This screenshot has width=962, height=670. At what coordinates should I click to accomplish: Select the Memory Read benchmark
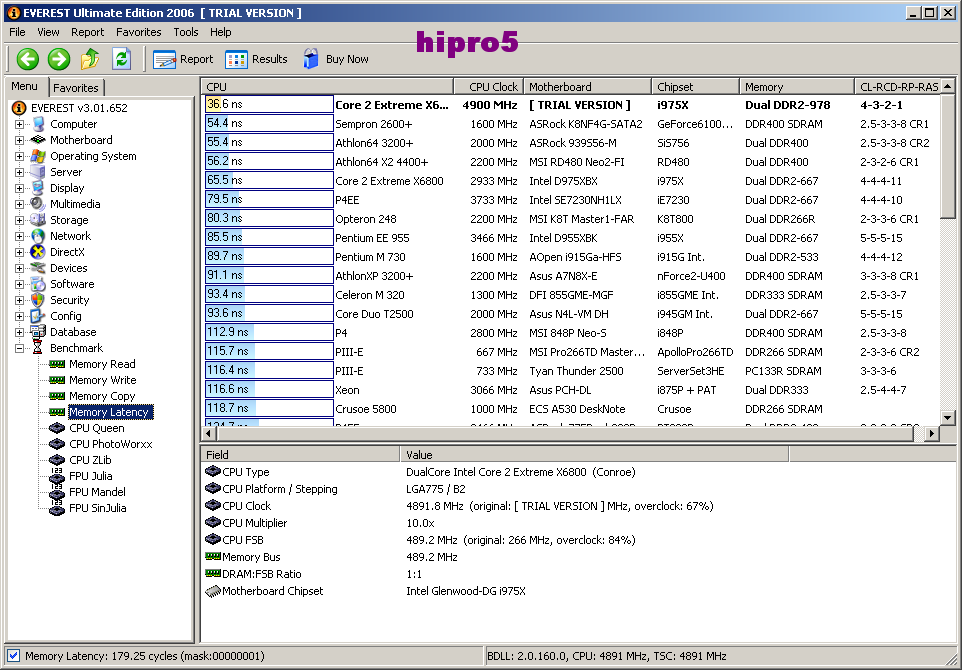102,364
